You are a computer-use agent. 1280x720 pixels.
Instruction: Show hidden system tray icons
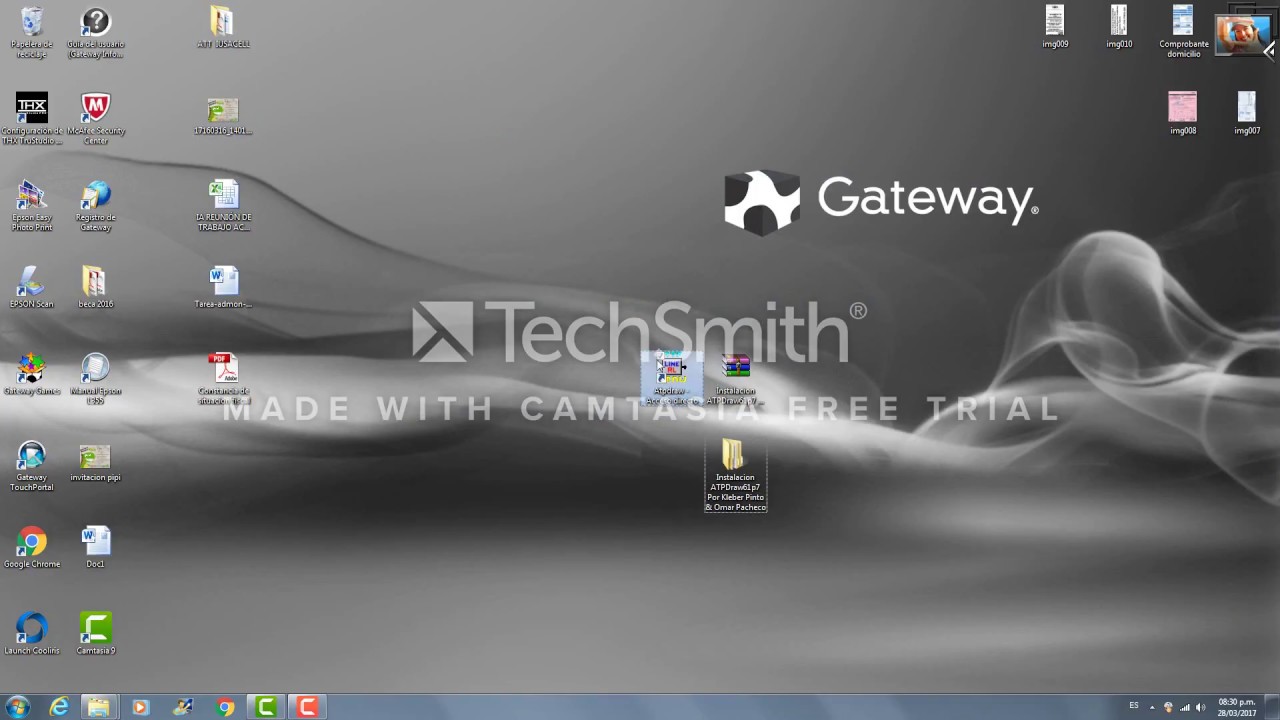tap(1152, 707)
